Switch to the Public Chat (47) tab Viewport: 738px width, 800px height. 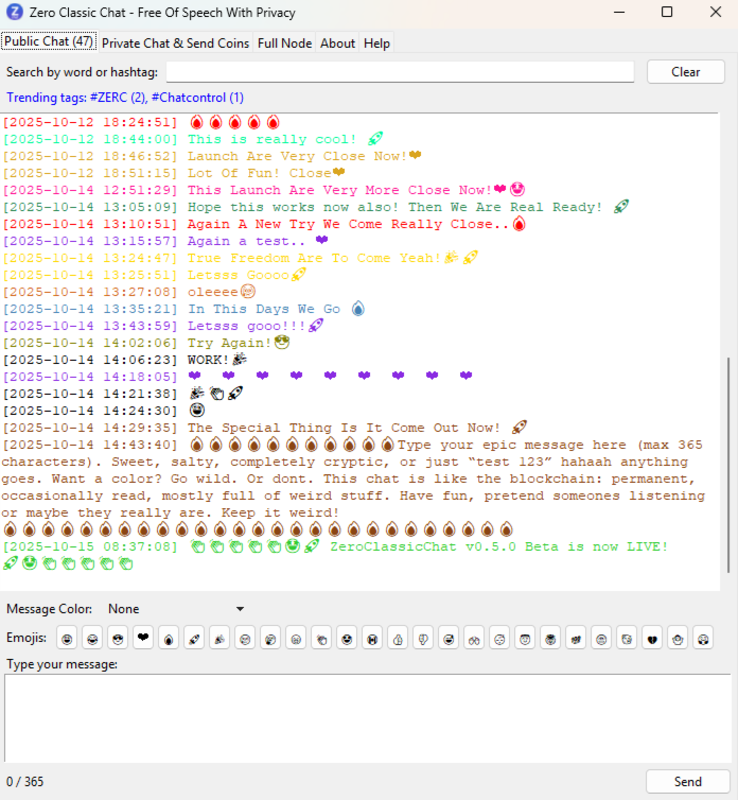coord(49,42)
